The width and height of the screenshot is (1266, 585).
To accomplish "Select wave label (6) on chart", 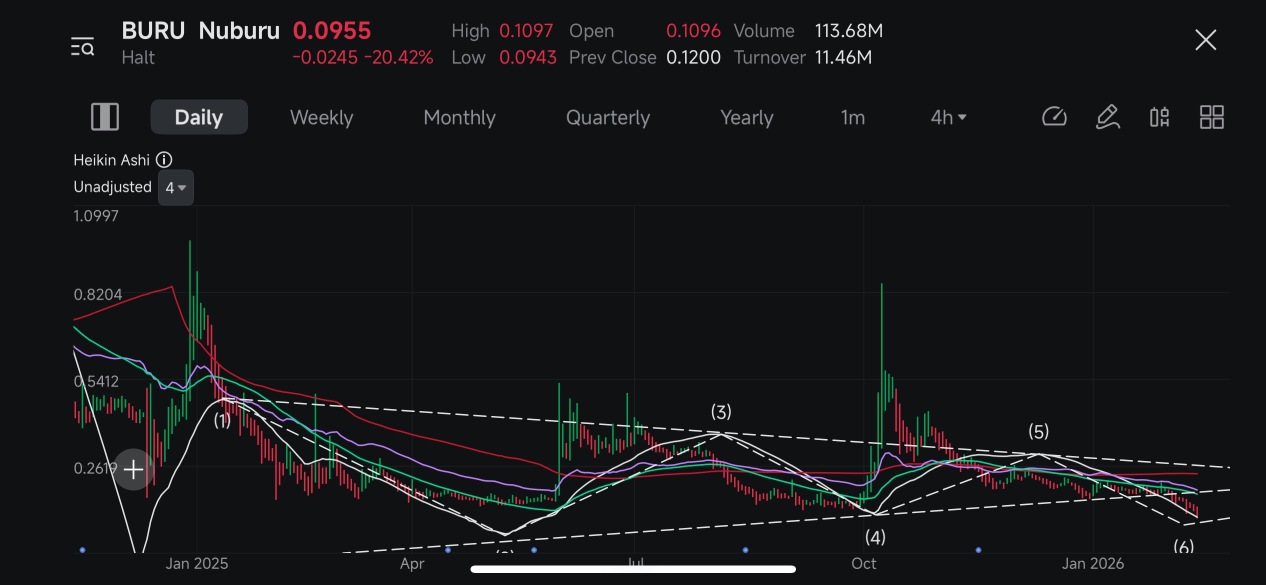I will [x=1184, y=546].
